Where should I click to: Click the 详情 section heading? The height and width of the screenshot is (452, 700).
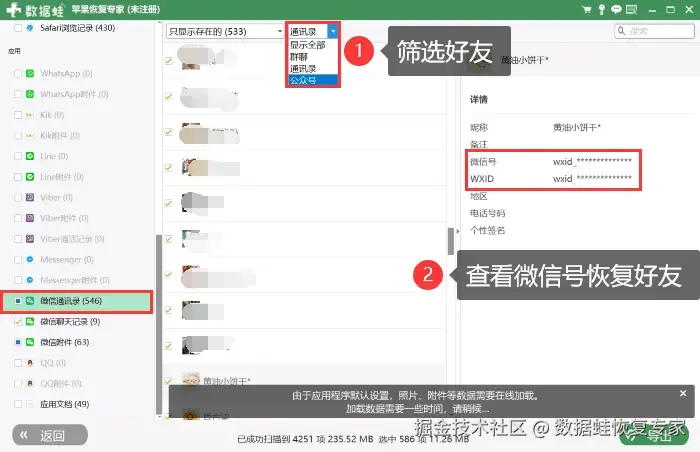coord(479,100)
